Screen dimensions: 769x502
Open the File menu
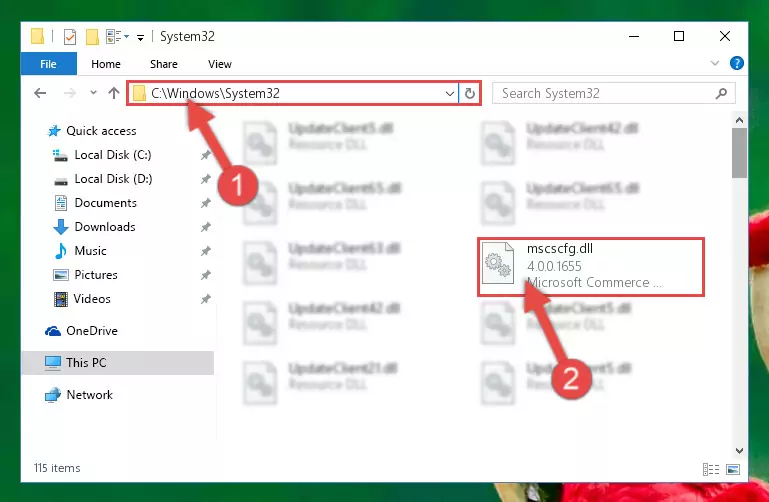coord(49,64)
